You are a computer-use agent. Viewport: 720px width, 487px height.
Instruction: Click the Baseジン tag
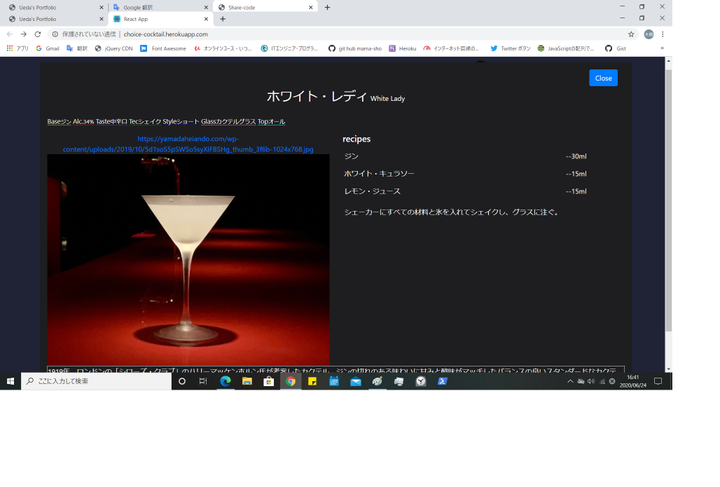pos(59,122)
